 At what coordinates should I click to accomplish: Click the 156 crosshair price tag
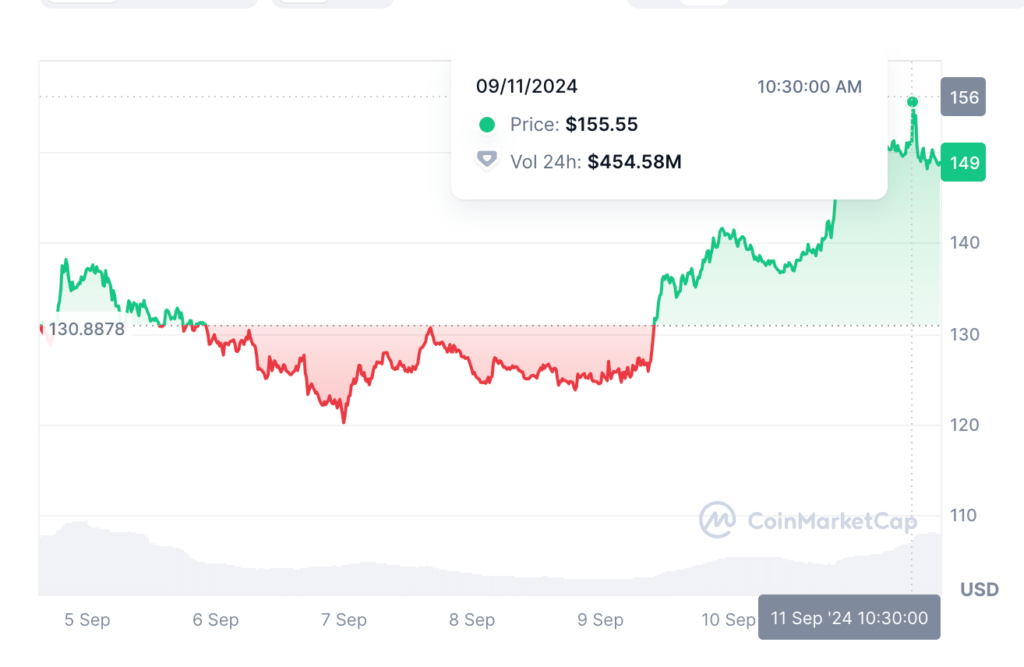click(x=964, y=98)
